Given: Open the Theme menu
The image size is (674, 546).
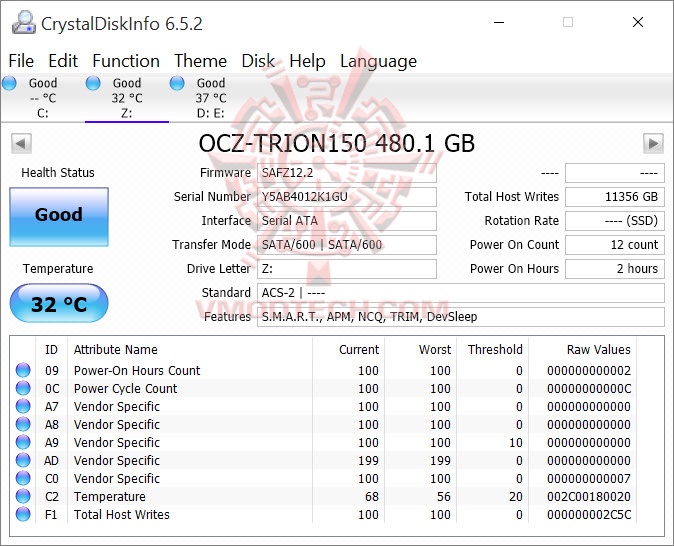Looking at the screenshot, I should 200,61.
